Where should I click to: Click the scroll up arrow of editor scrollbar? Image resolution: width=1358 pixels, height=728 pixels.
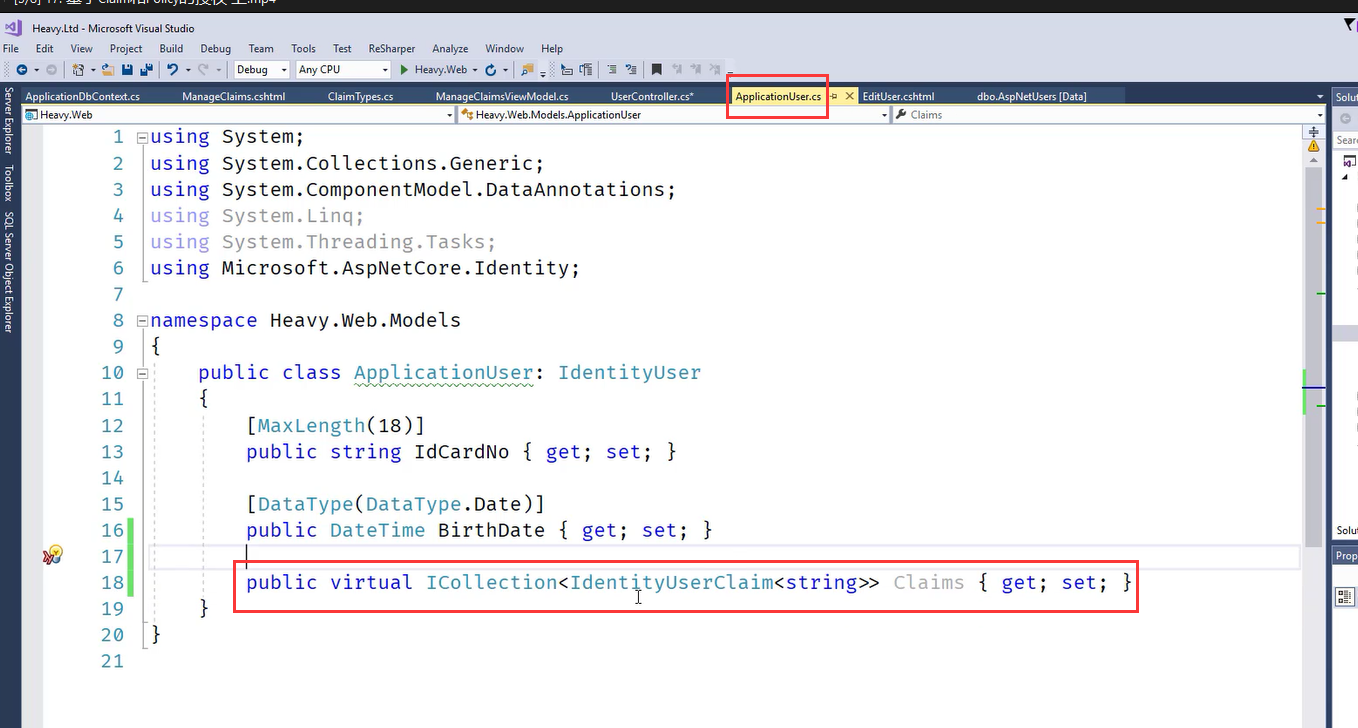tap(1314, 161)
